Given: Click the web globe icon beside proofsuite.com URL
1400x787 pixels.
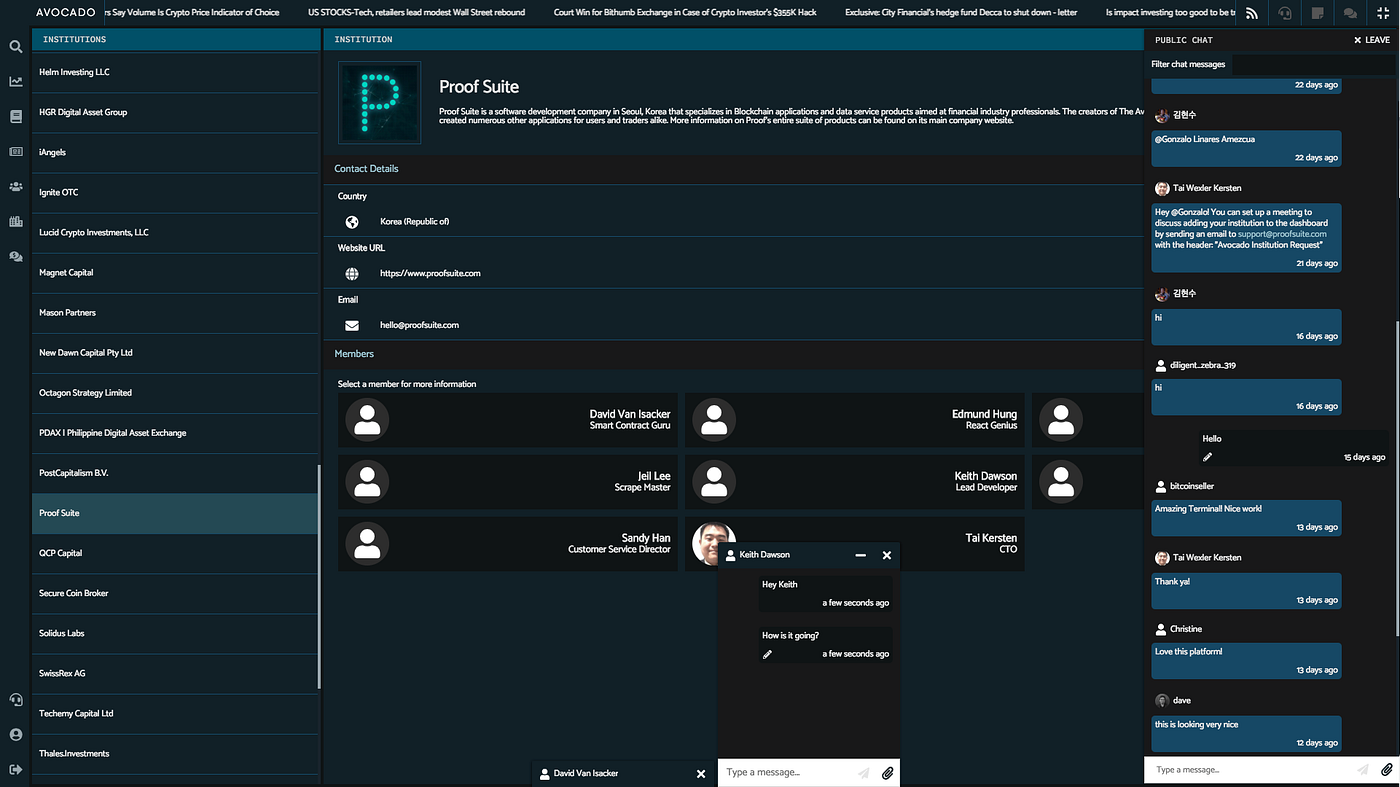Looking at the screenshot, I should click(352, 274).
